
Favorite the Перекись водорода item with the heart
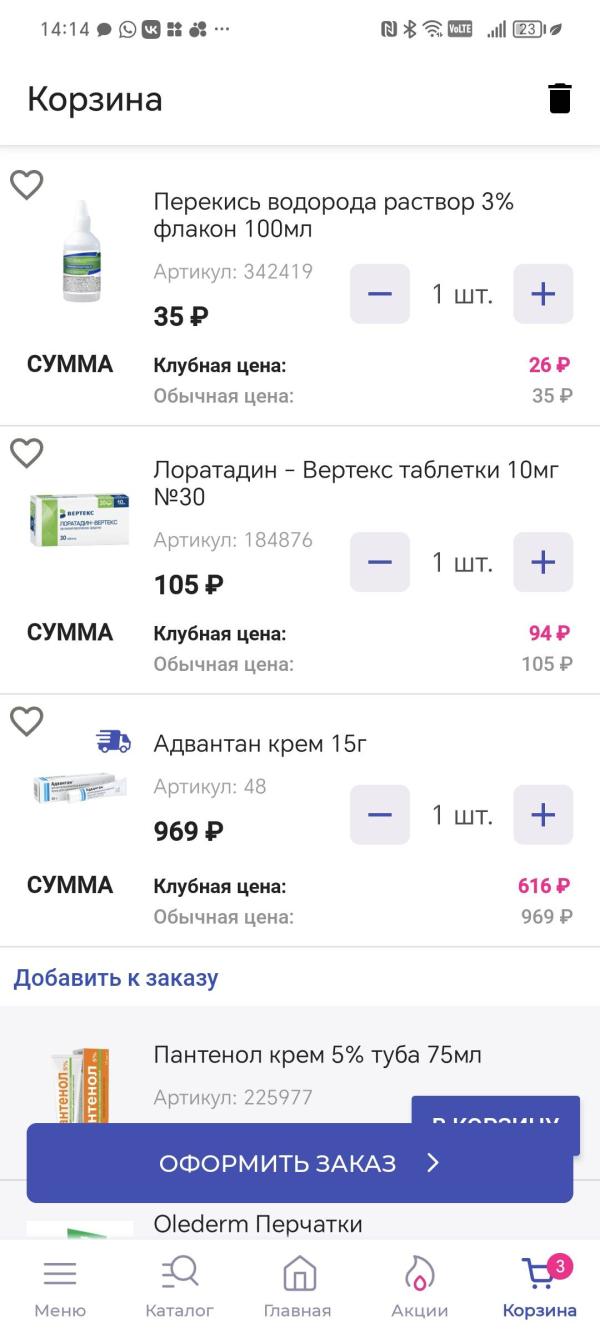point(27,185)
